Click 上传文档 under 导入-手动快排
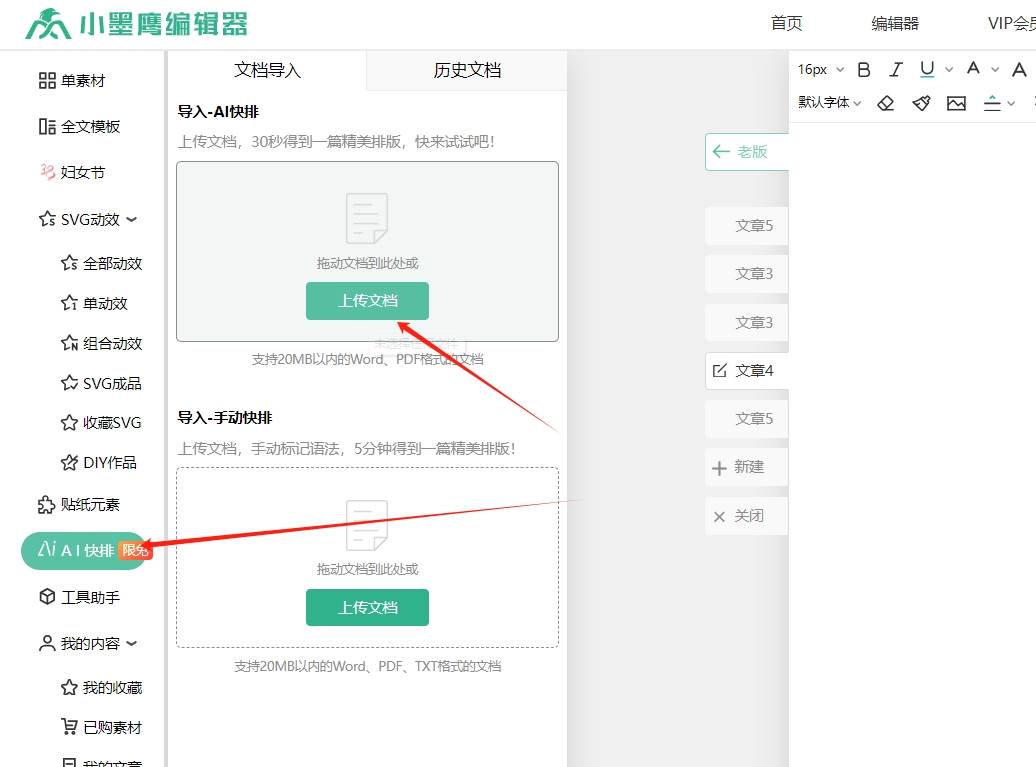The image size is (1036, 767). (367, 607)
